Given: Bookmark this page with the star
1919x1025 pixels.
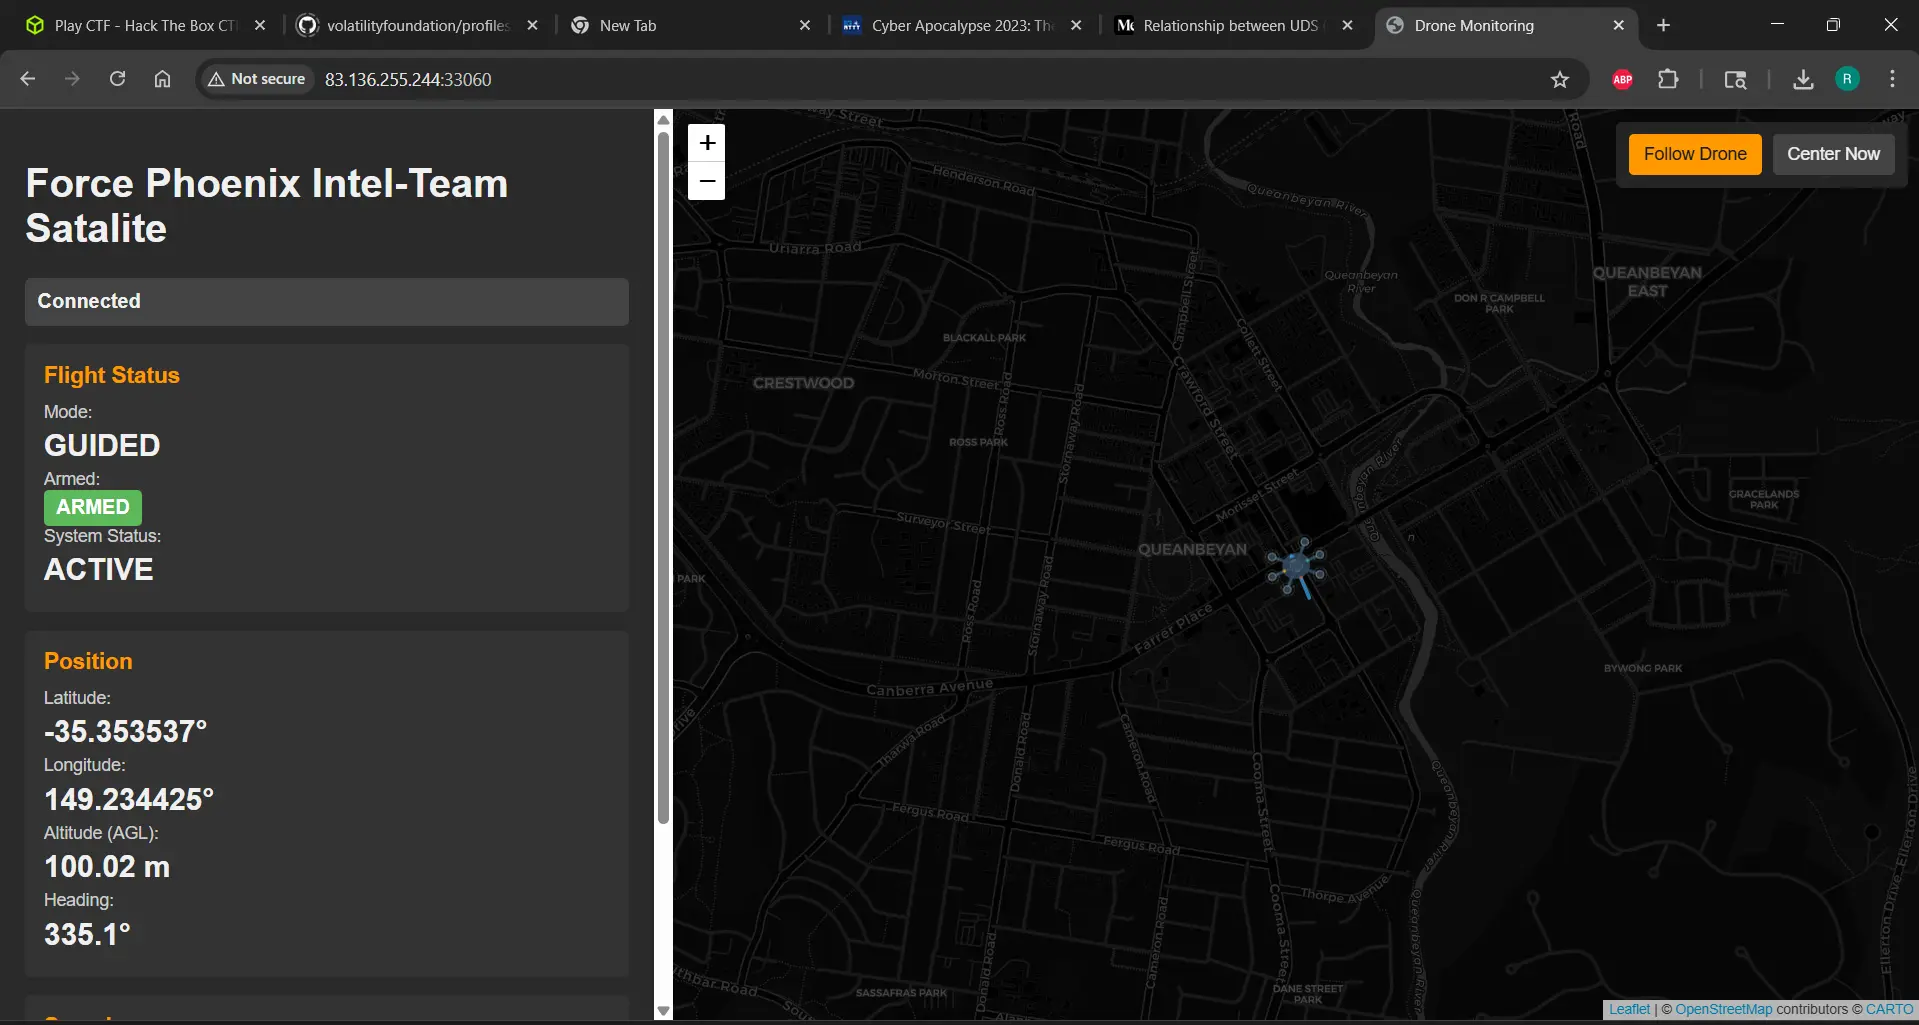Looking at the screenshot, I should pyautogui.click(x=1560, y=79).
